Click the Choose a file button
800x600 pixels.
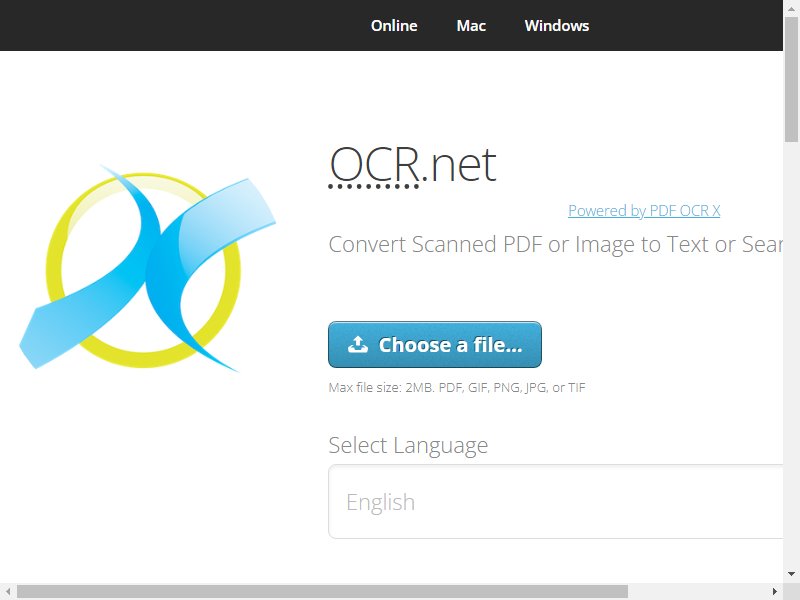[x=435, y=344]
